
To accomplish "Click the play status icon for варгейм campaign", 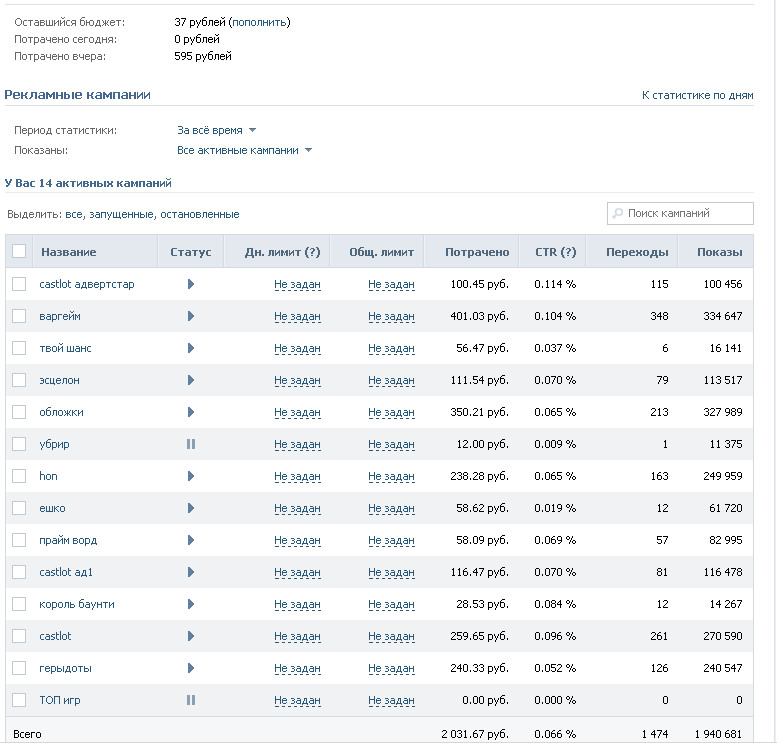I will (x=191, y=316).
